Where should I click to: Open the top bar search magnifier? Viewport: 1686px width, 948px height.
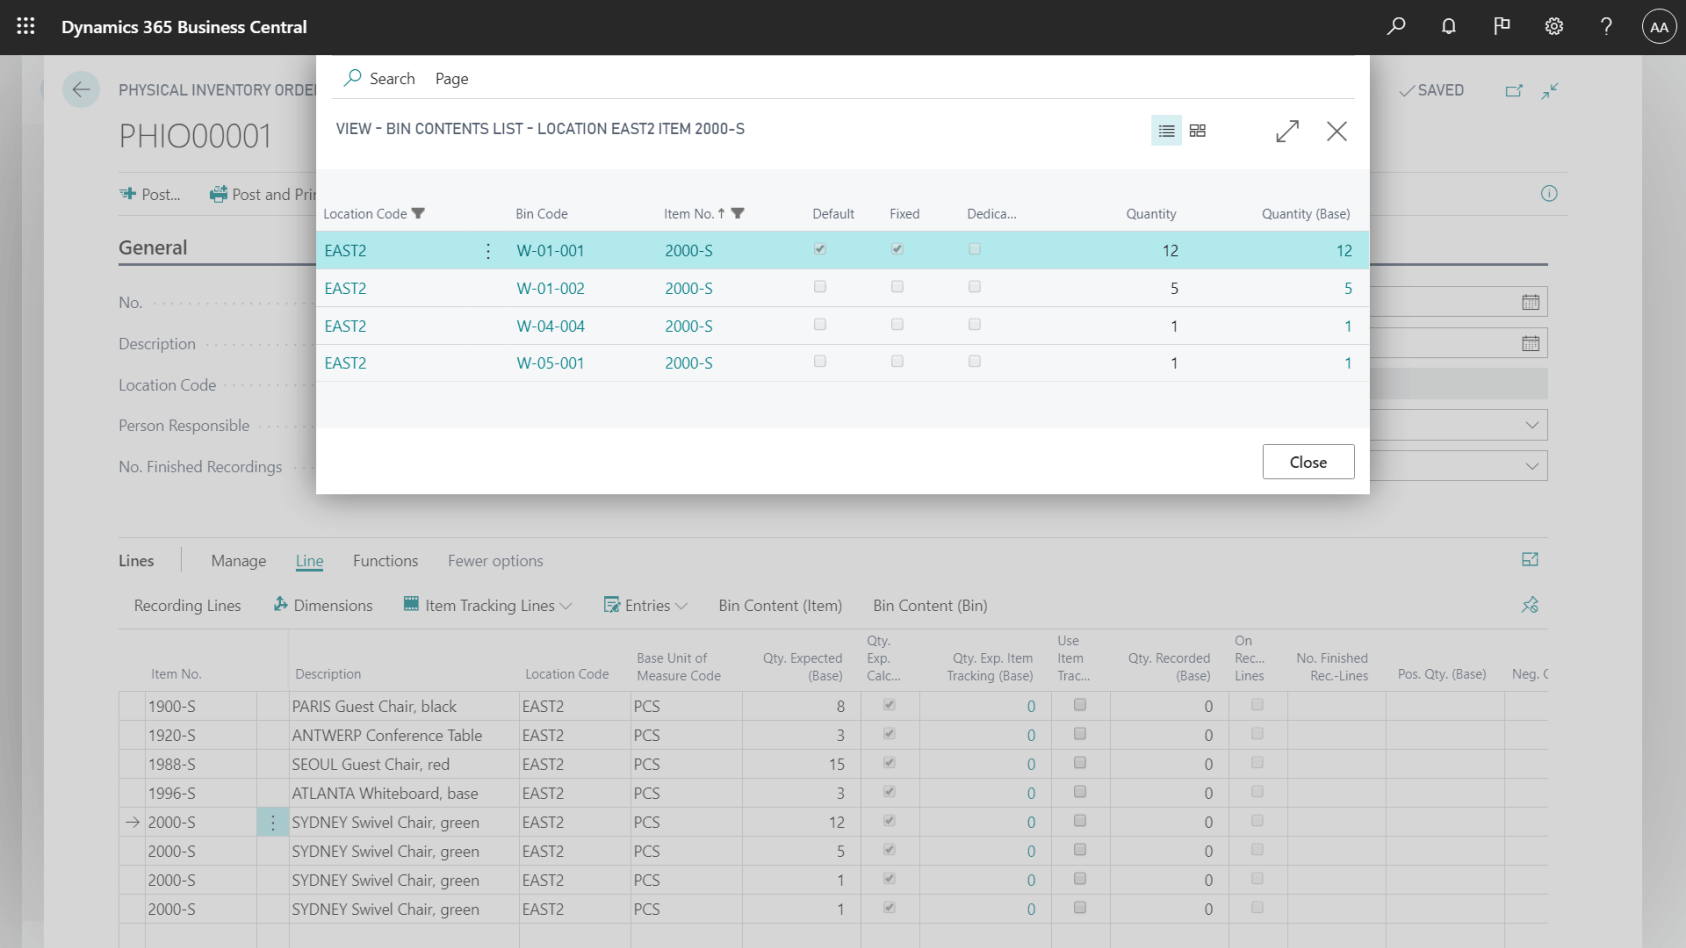pyautogui.click(x=1396, y=27)
